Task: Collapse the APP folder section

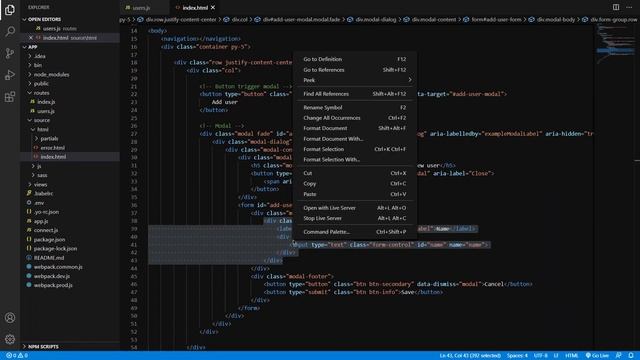Action: (33, 47)
